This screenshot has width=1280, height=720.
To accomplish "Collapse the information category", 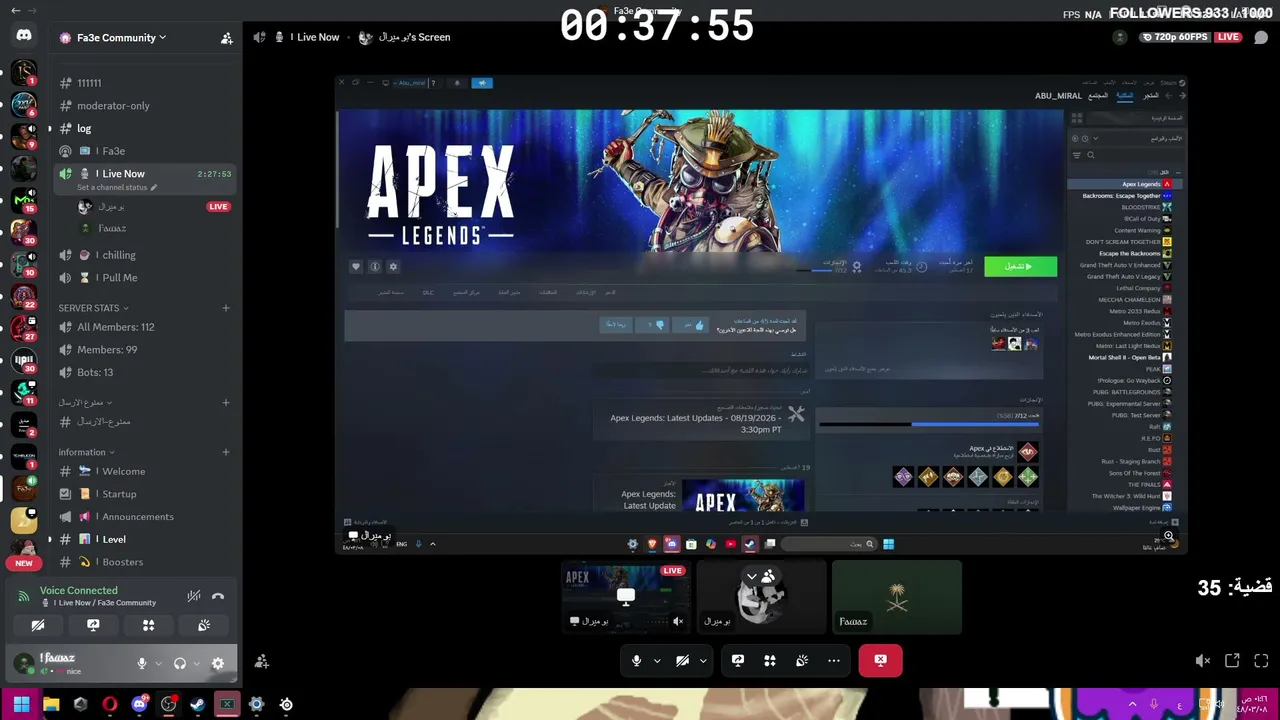I will coord(86,452).
